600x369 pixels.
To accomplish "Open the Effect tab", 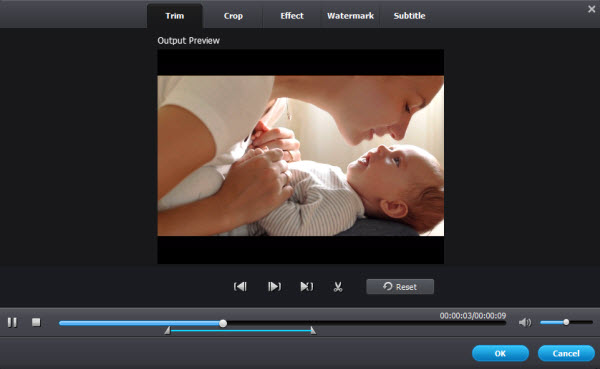I will (292, 16).
